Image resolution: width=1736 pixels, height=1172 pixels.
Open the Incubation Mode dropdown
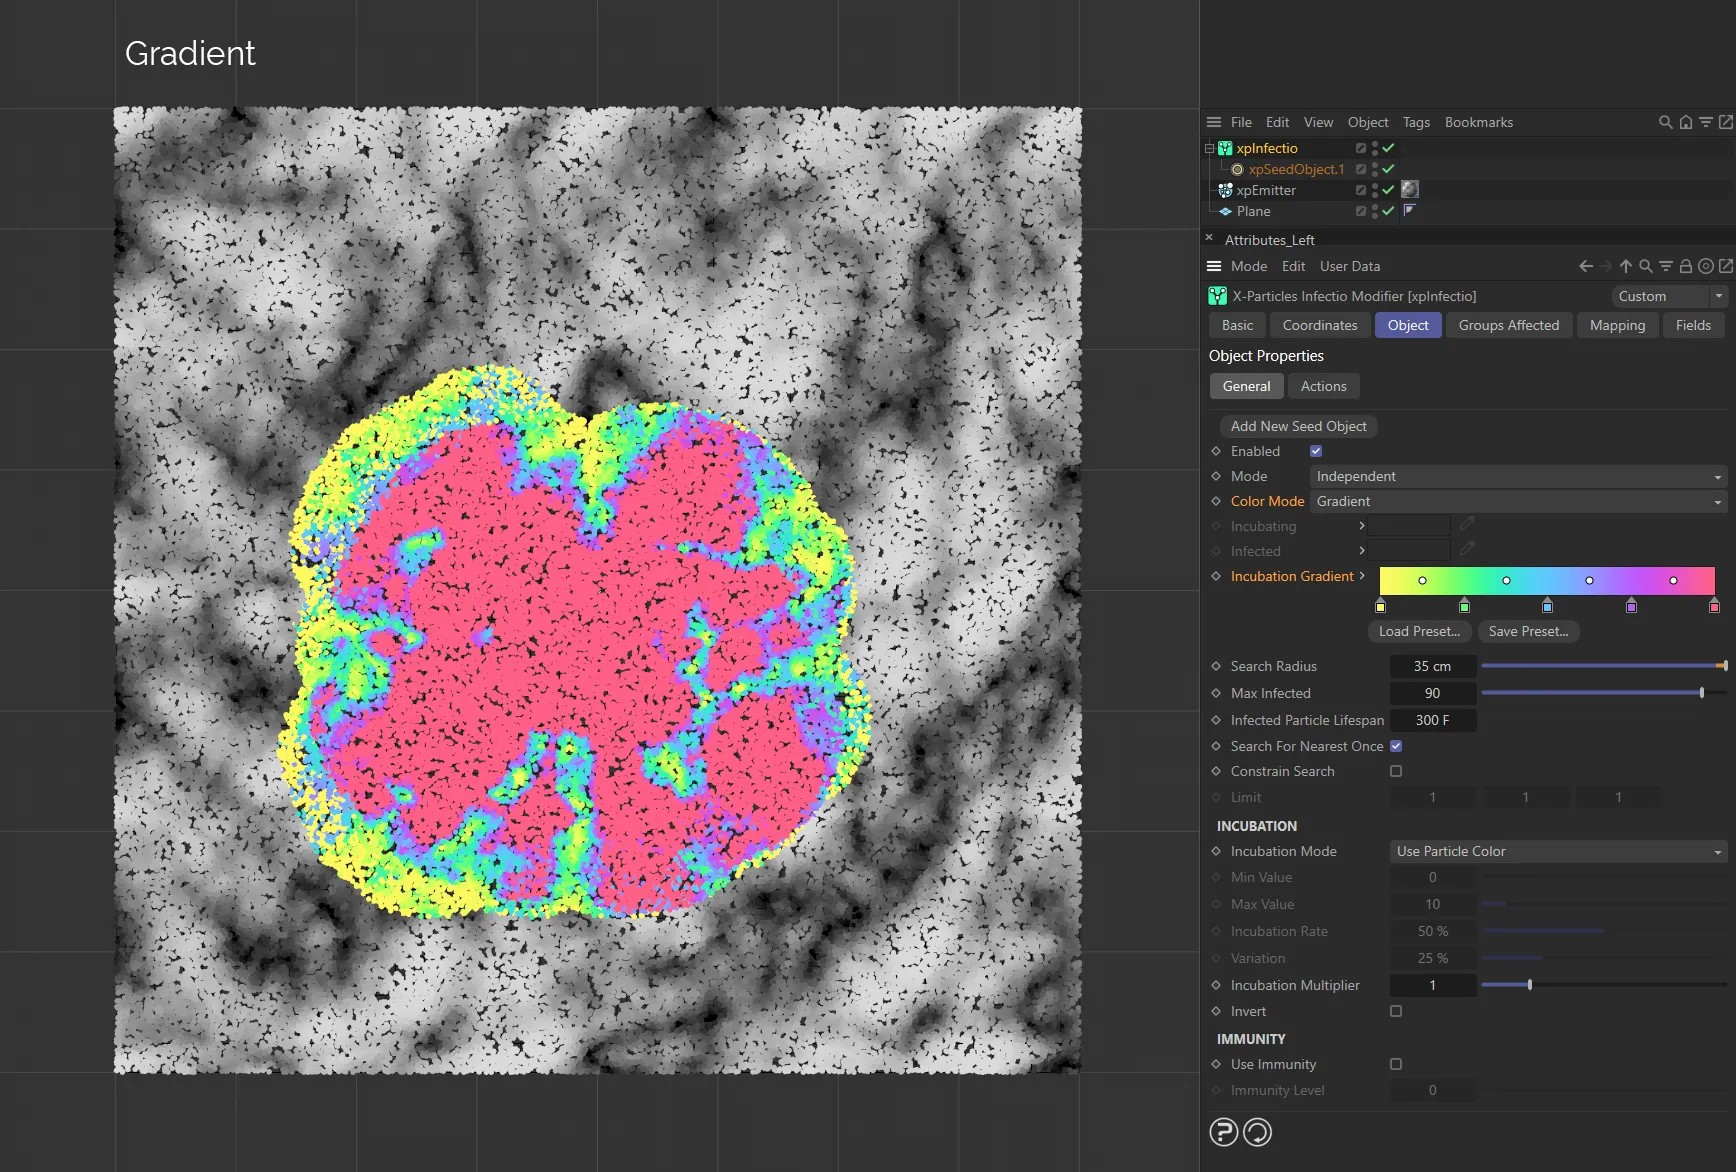point(1556,851)
